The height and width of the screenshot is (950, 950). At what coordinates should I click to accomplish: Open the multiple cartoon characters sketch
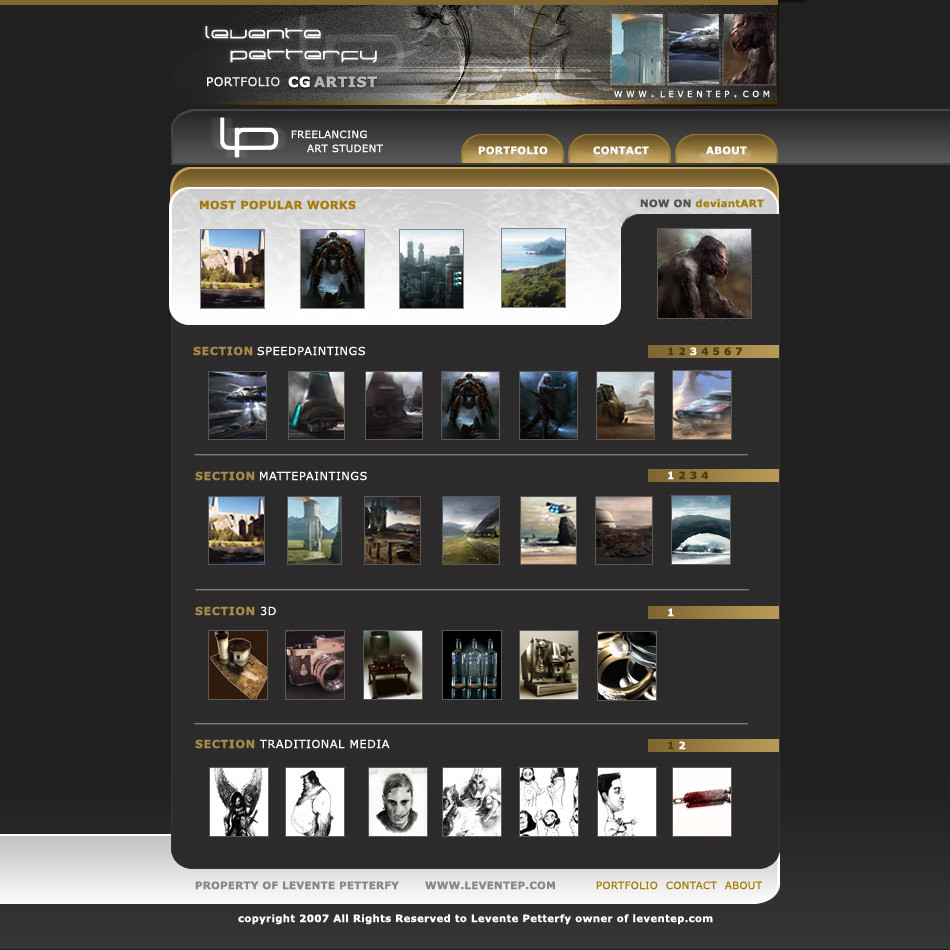[548, 802]
